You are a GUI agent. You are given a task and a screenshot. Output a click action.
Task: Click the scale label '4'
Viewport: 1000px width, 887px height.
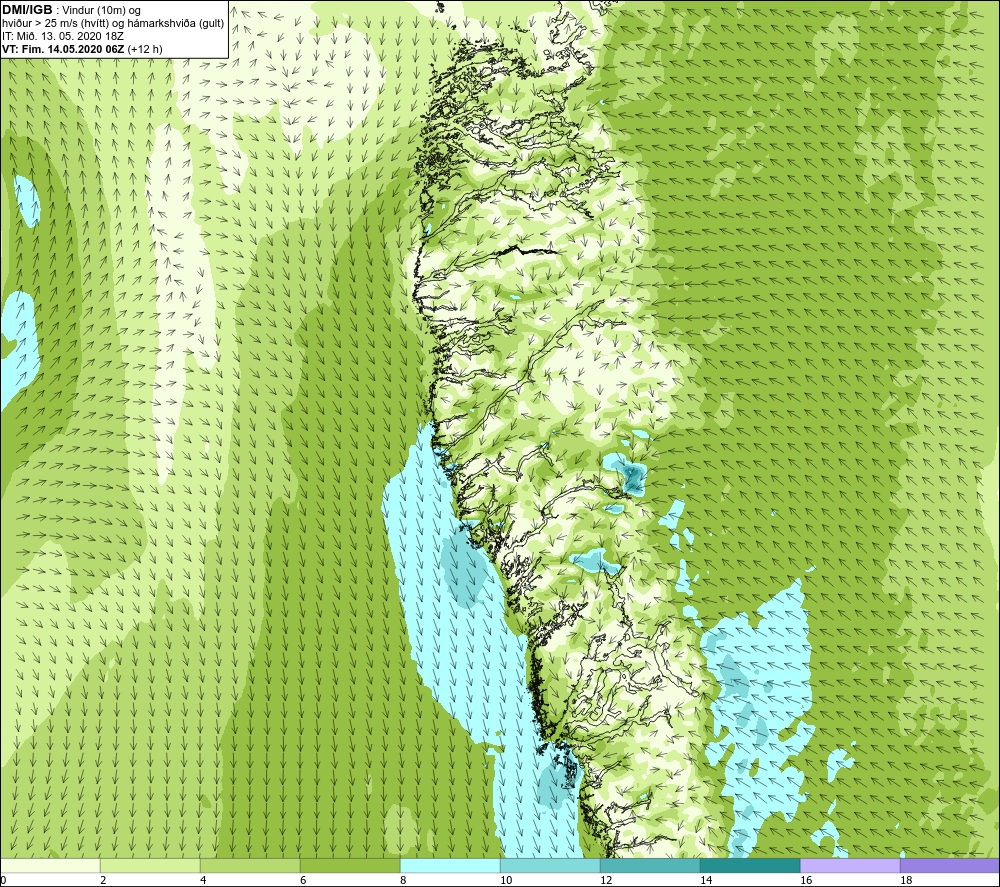203,880
